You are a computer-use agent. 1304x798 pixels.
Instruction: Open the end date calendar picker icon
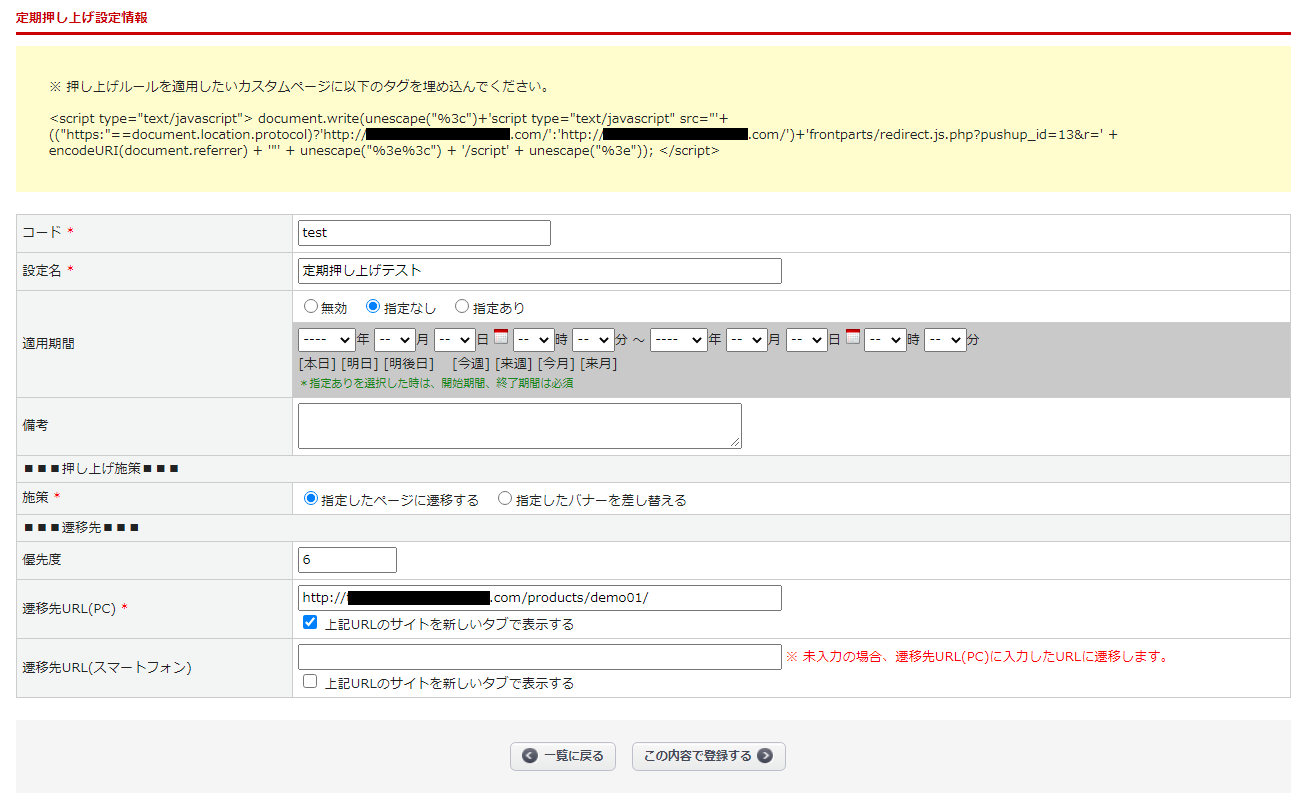(853, 337)
